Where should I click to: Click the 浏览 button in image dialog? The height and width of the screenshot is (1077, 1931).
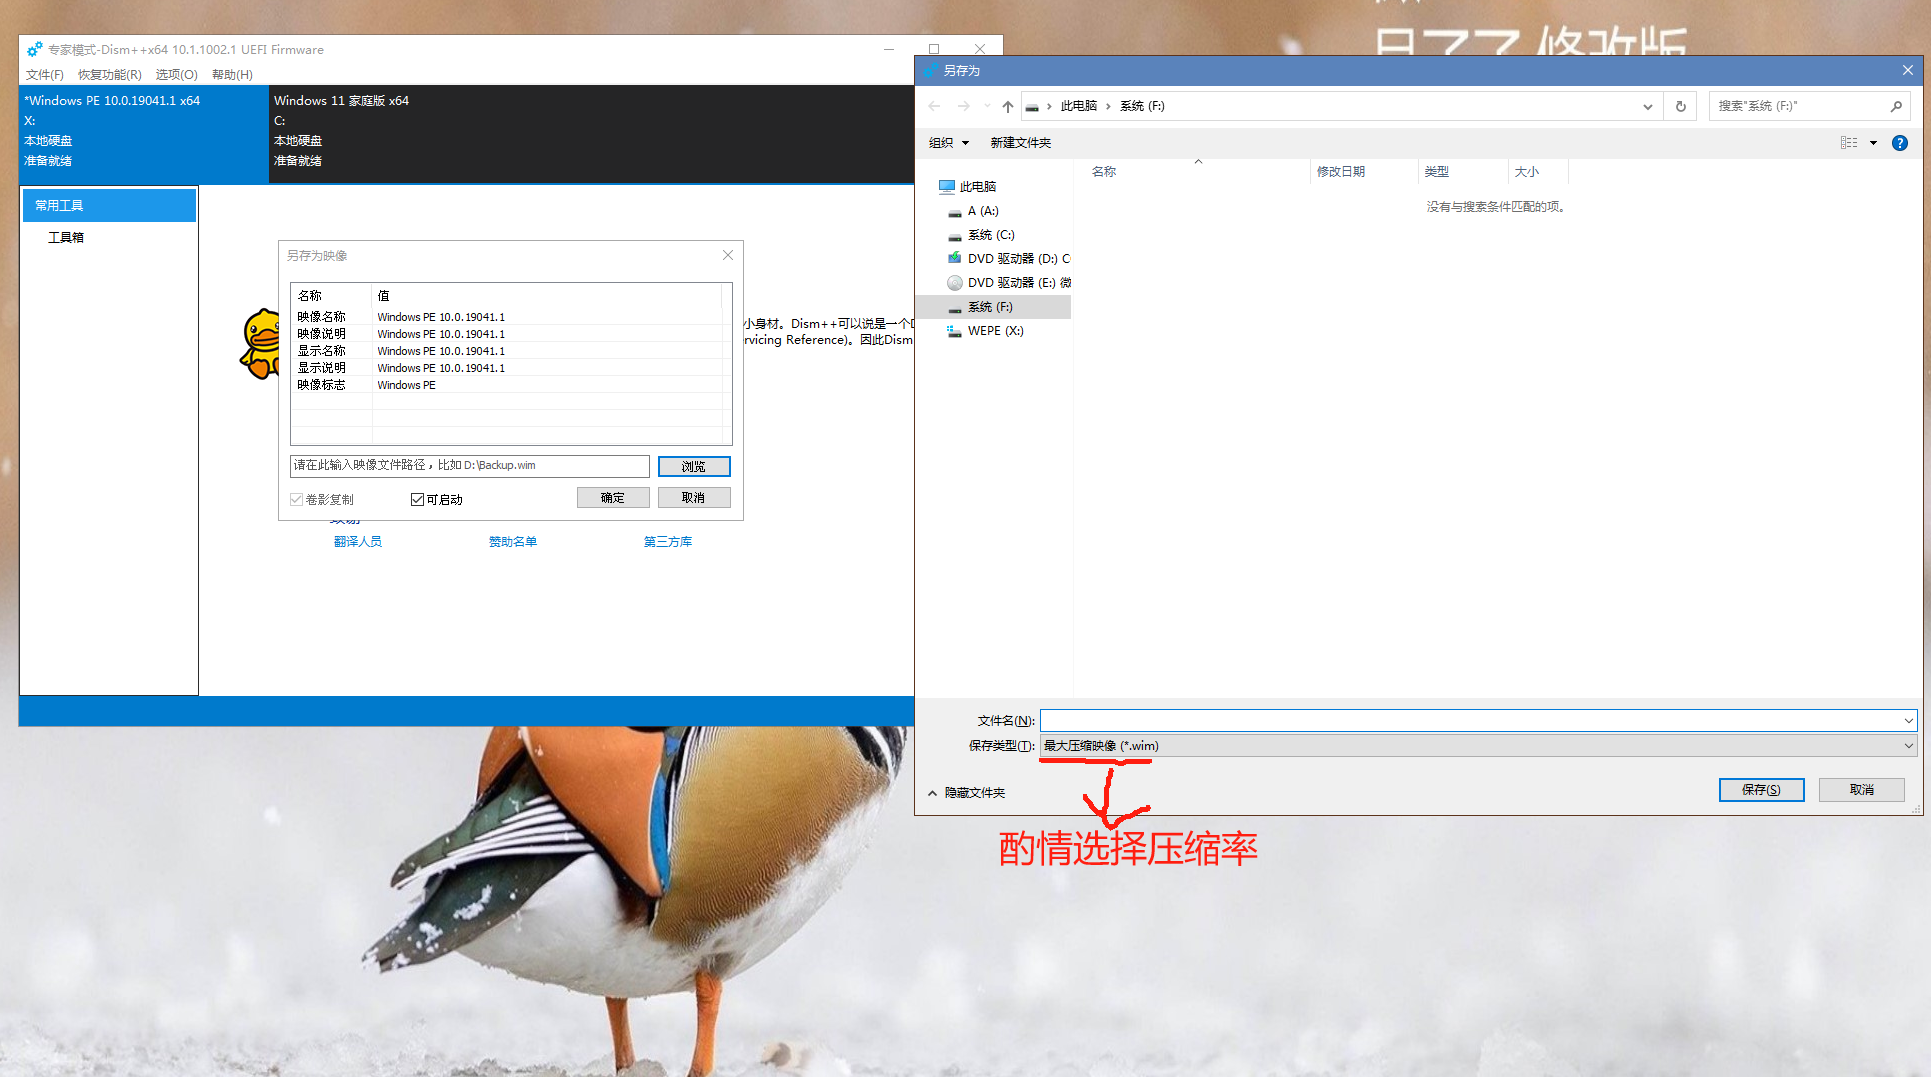[694, 465]
